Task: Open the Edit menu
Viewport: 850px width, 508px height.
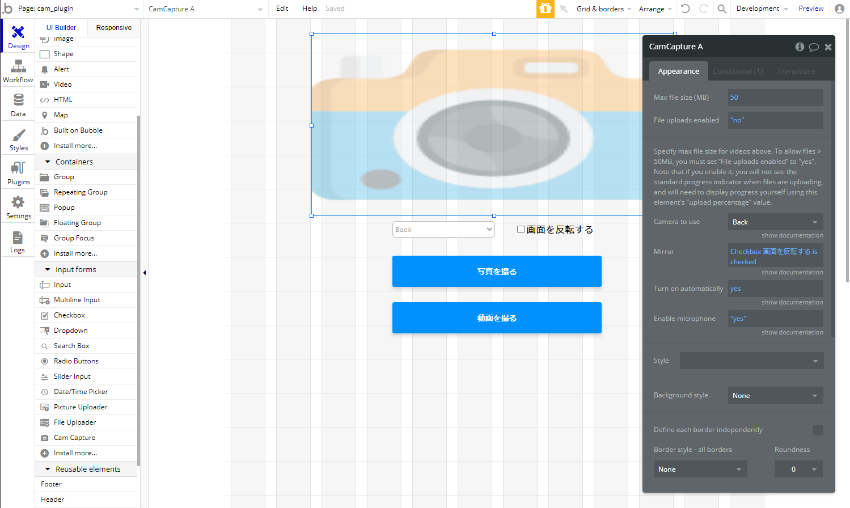Action: coord(282,9)
